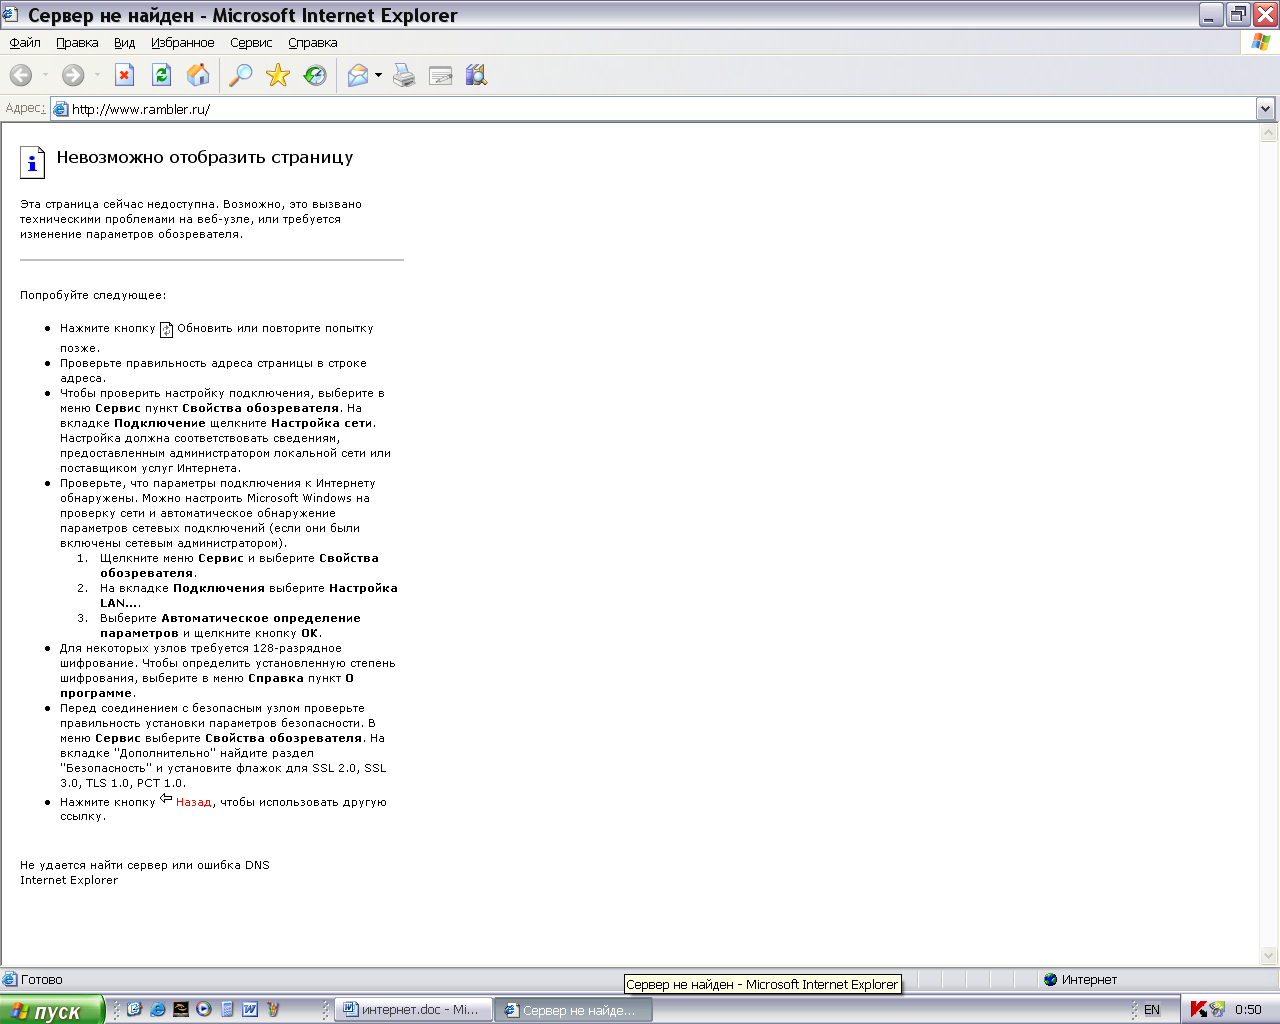Click the Forward arrow toolbar button
Screen dimensions: 1280x1024
(x=72, y=75)
